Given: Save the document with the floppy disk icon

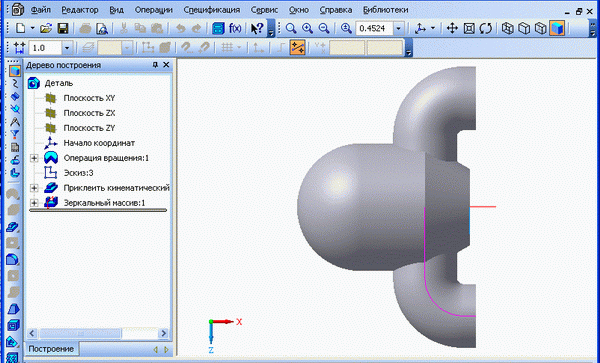Looking at the screenshot, I should 62,28.
